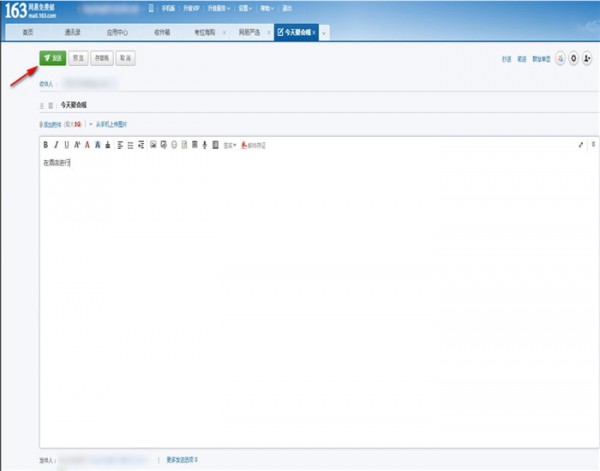
Task: Open the current compose tab 今天聚会啦
Action: tap(294, 33)
